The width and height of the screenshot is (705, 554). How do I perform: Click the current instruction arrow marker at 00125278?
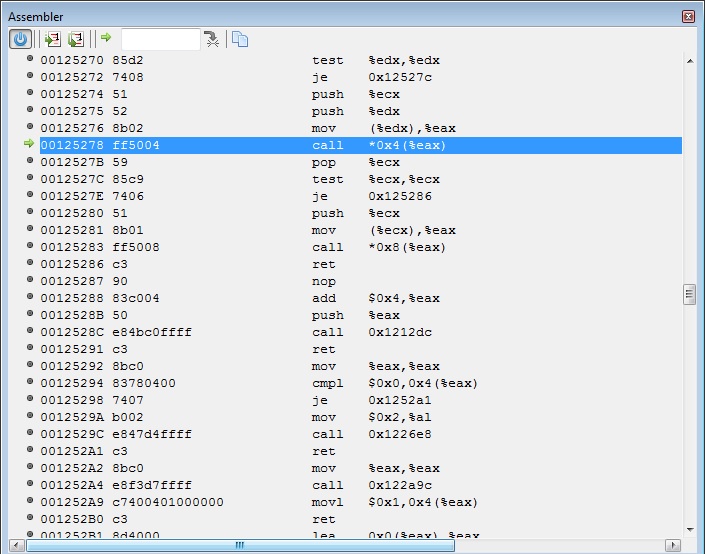tap(29, 143)
